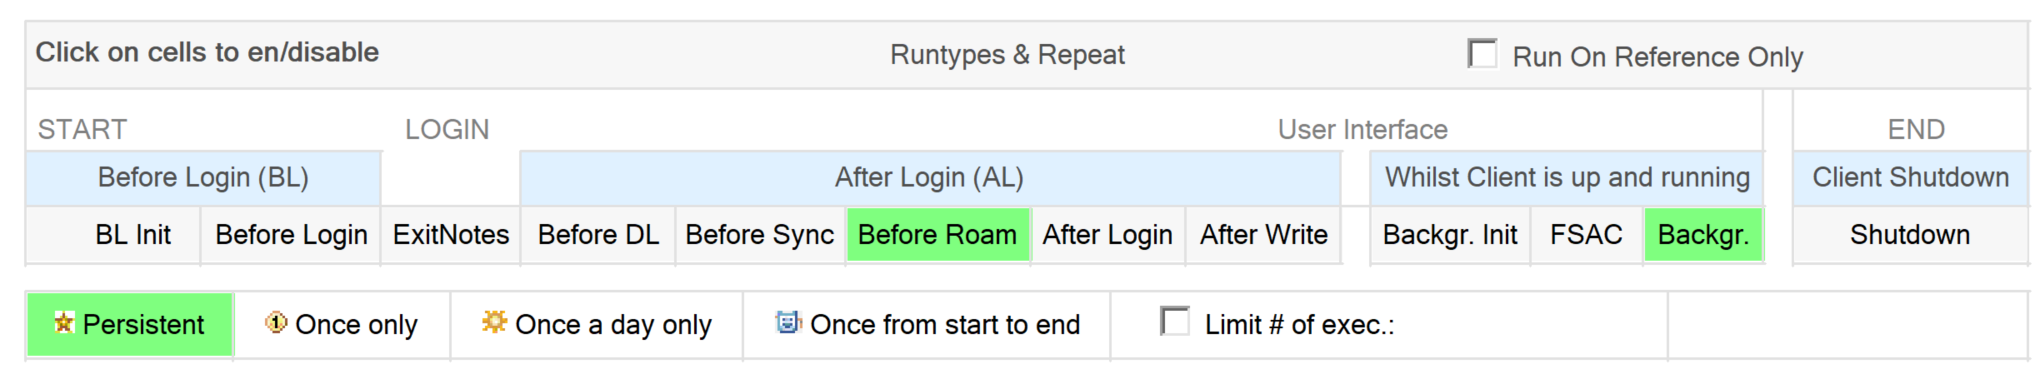Toggle the After Login cell

click(x=1108, y=235)
